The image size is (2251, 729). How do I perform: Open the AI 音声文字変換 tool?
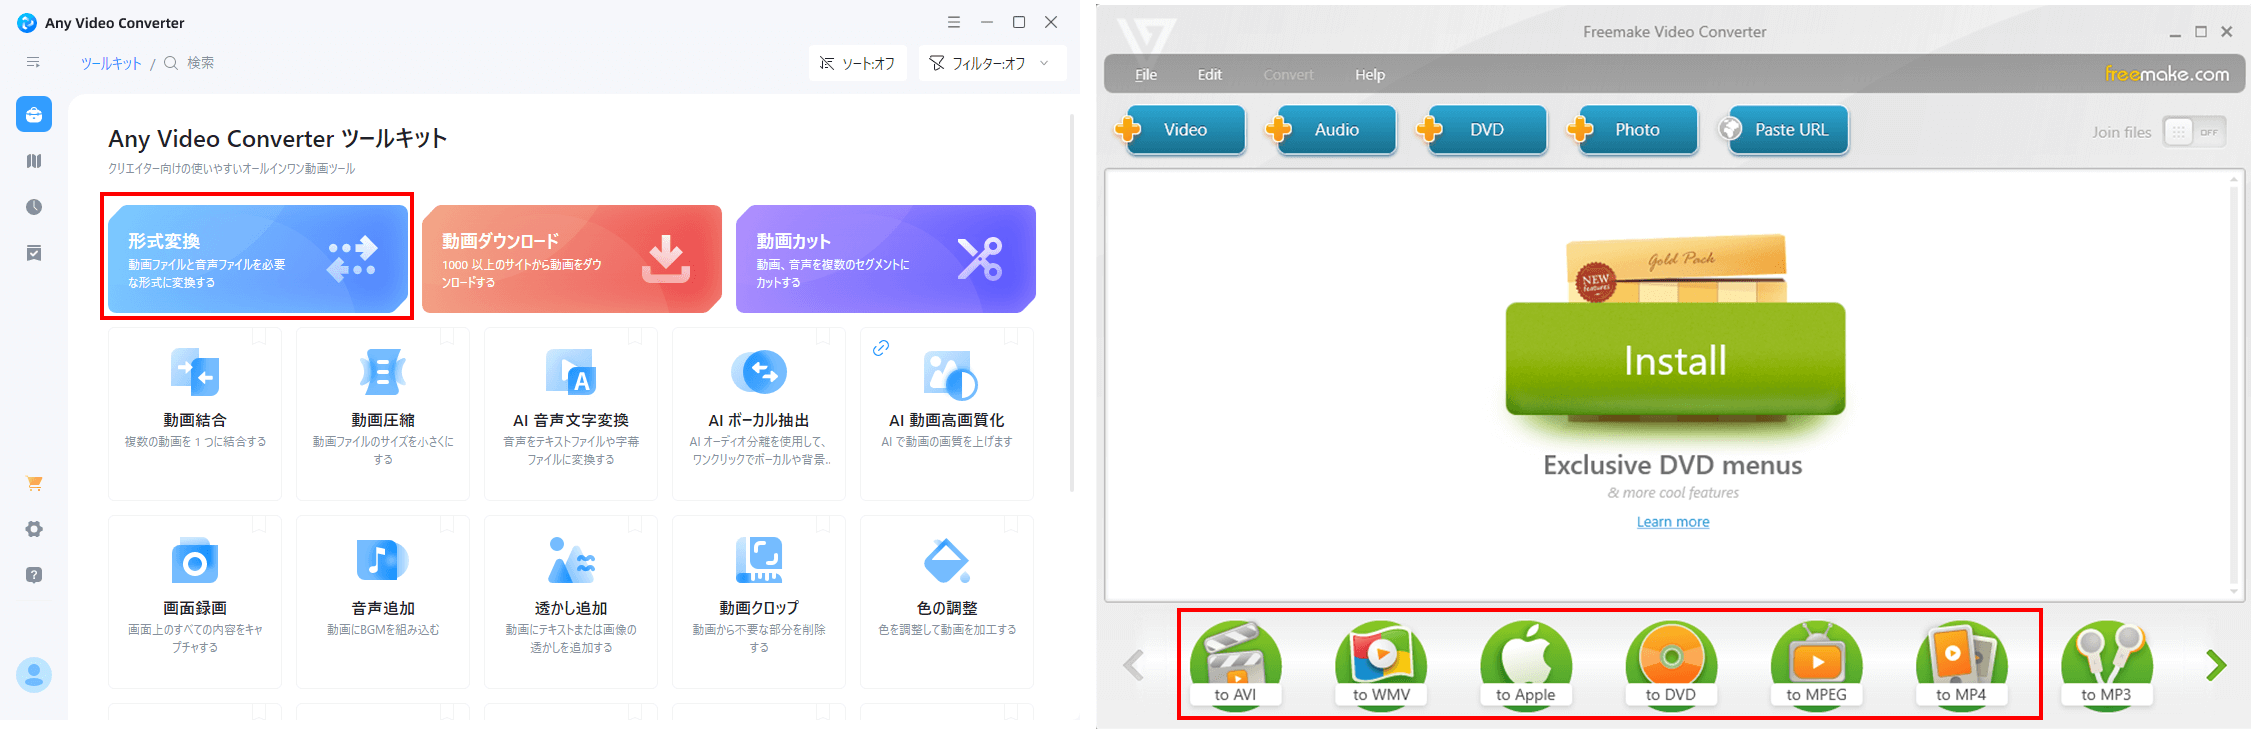571,414
